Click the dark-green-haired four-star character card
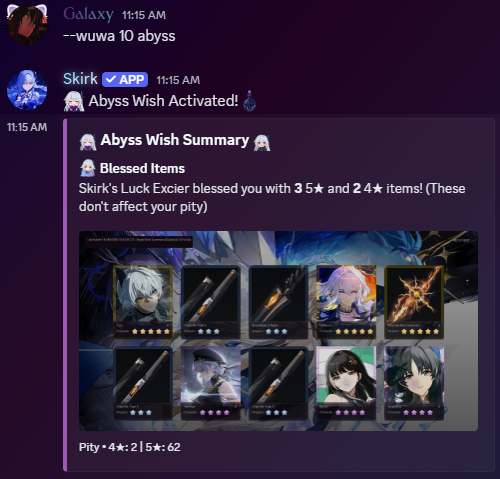 [x=414, y=383]
